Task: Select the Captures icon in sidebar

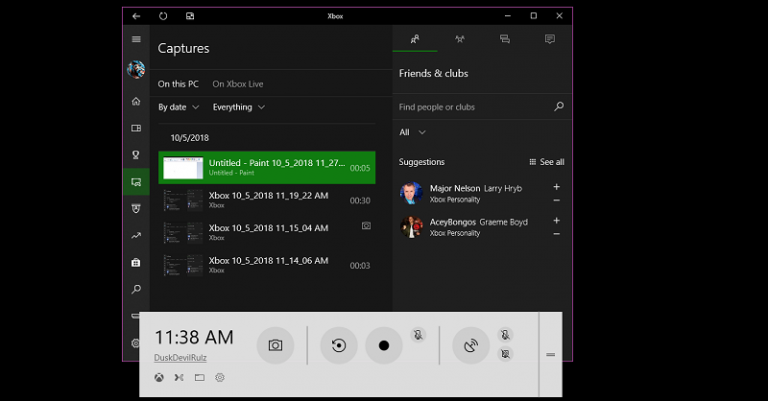Action: pos(136,182)
